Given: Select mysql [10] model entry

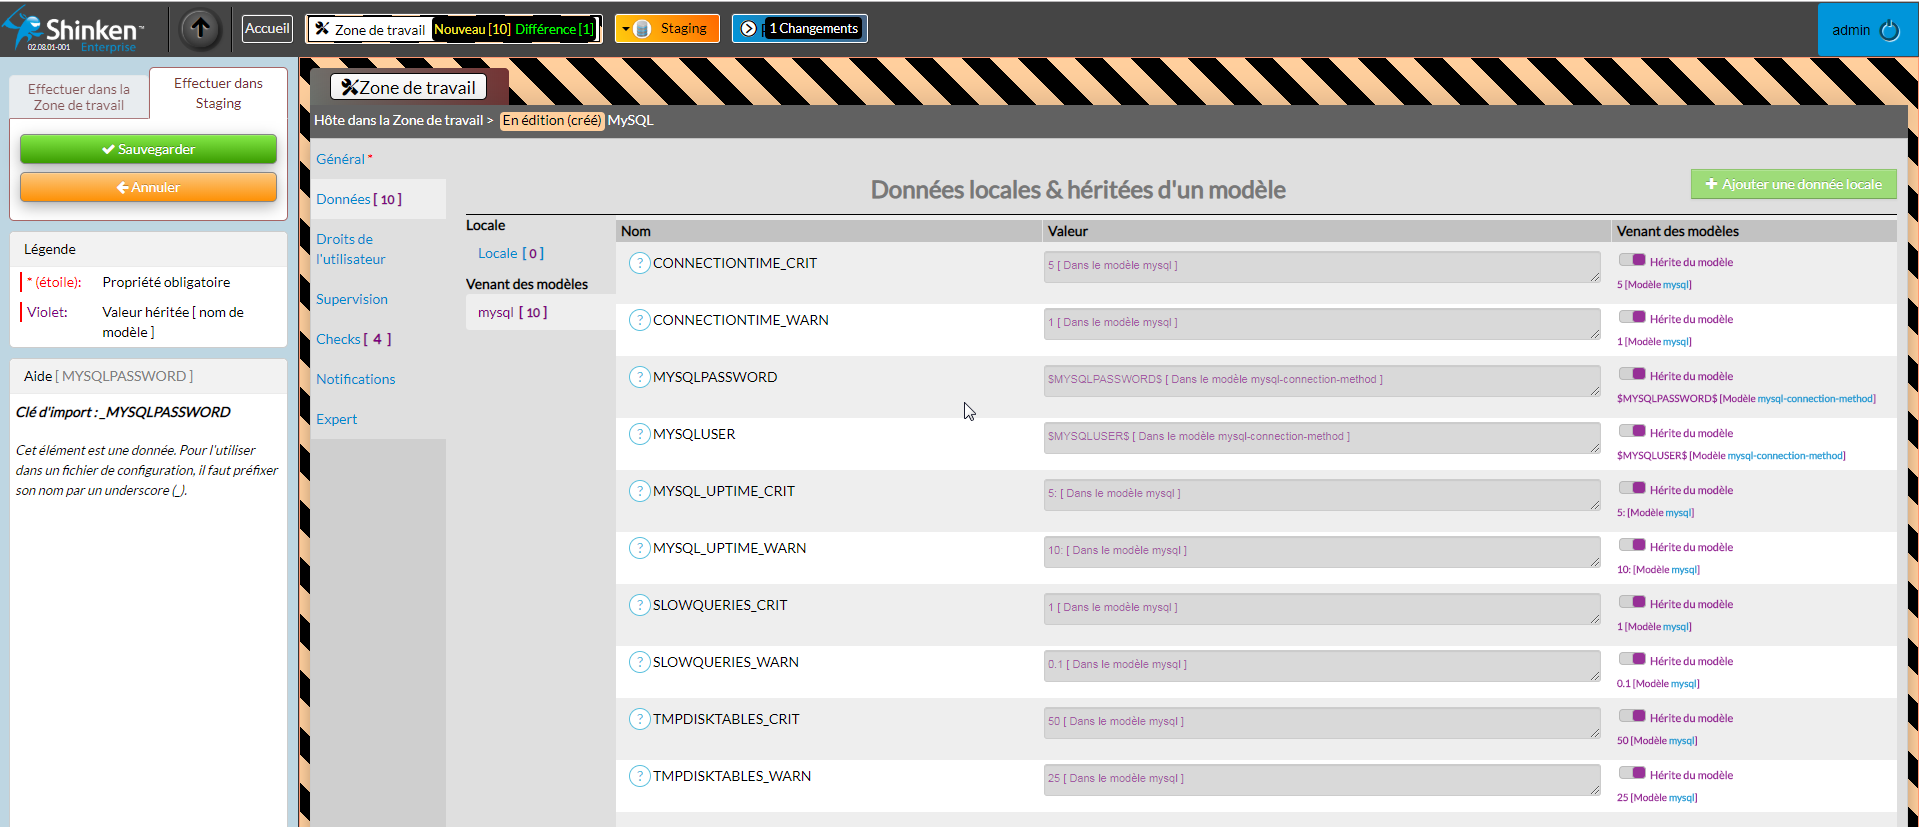Looking at the screenshot, I should pos(512,312).
